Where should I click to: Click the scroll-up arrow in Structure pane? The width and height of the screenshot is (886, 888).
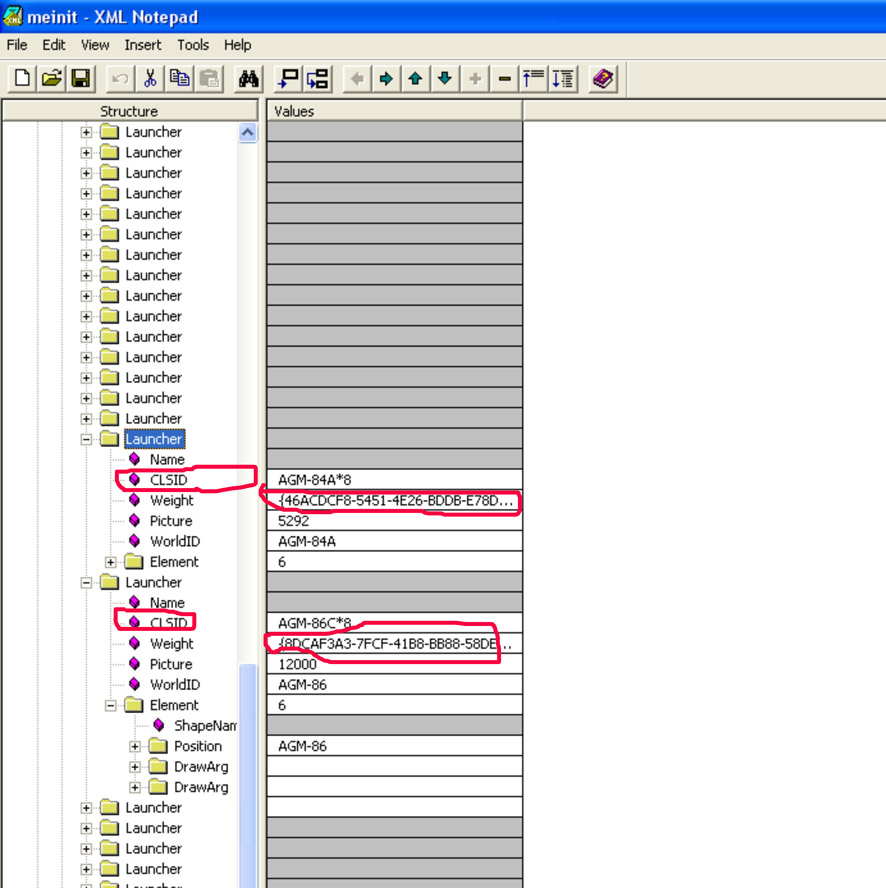click(248, 133)
